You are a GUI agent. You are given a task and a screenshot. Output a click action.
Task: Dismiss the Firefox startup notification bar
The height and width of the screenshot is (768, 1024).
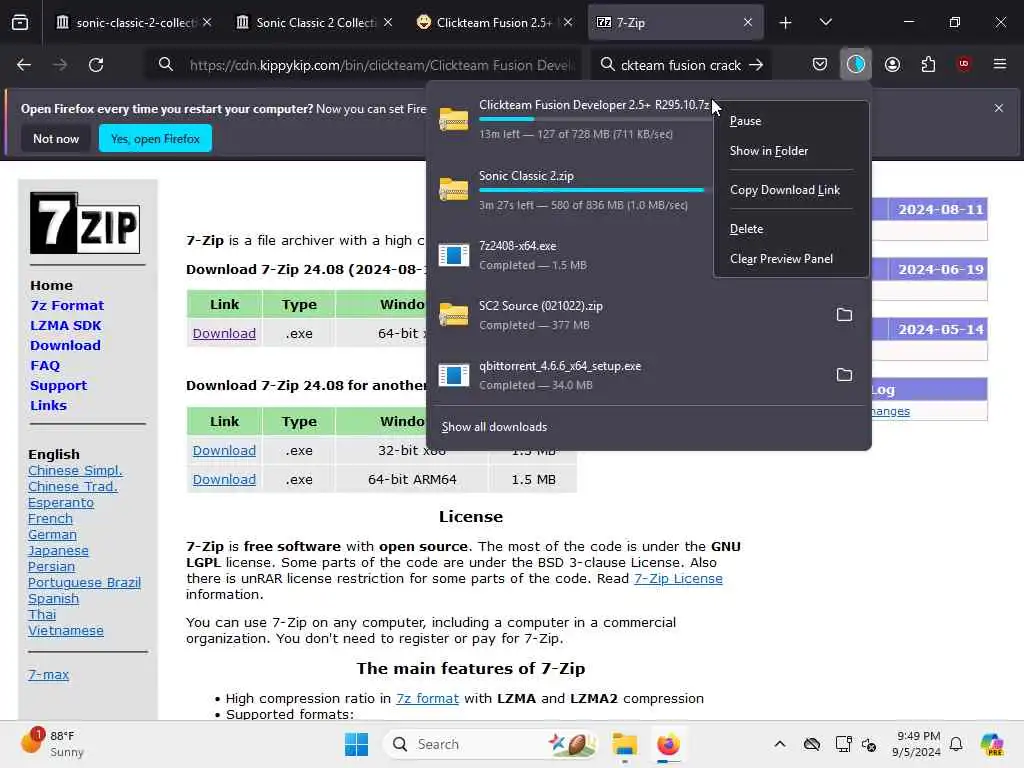click(x=999, y=108)
